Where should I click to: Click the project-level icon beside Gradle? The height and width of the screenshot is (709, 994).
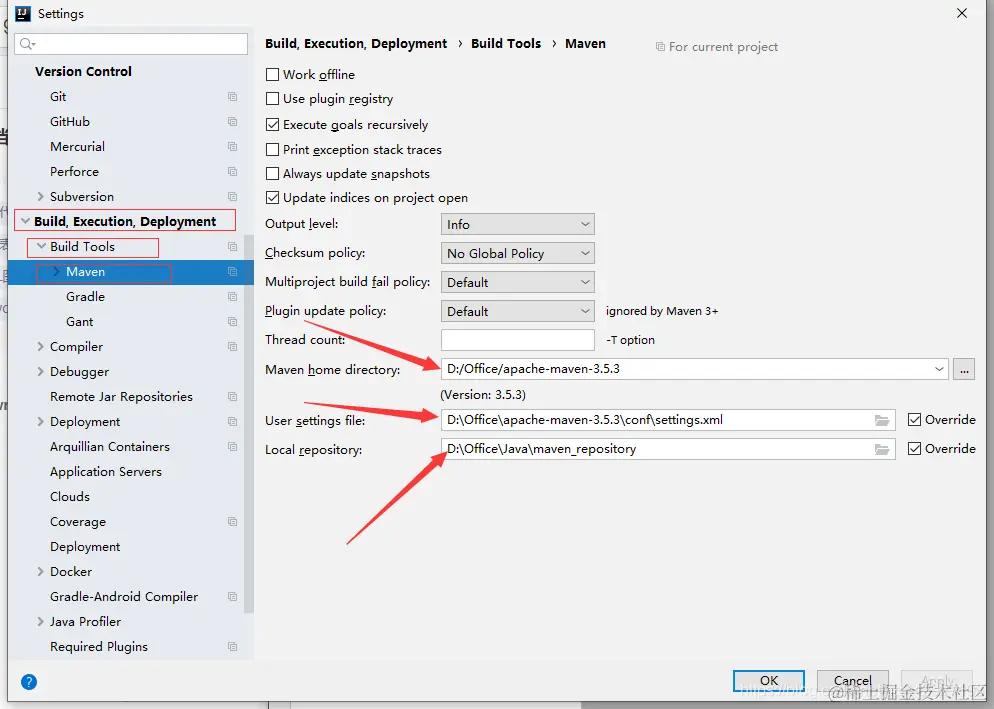click(232, 297)
